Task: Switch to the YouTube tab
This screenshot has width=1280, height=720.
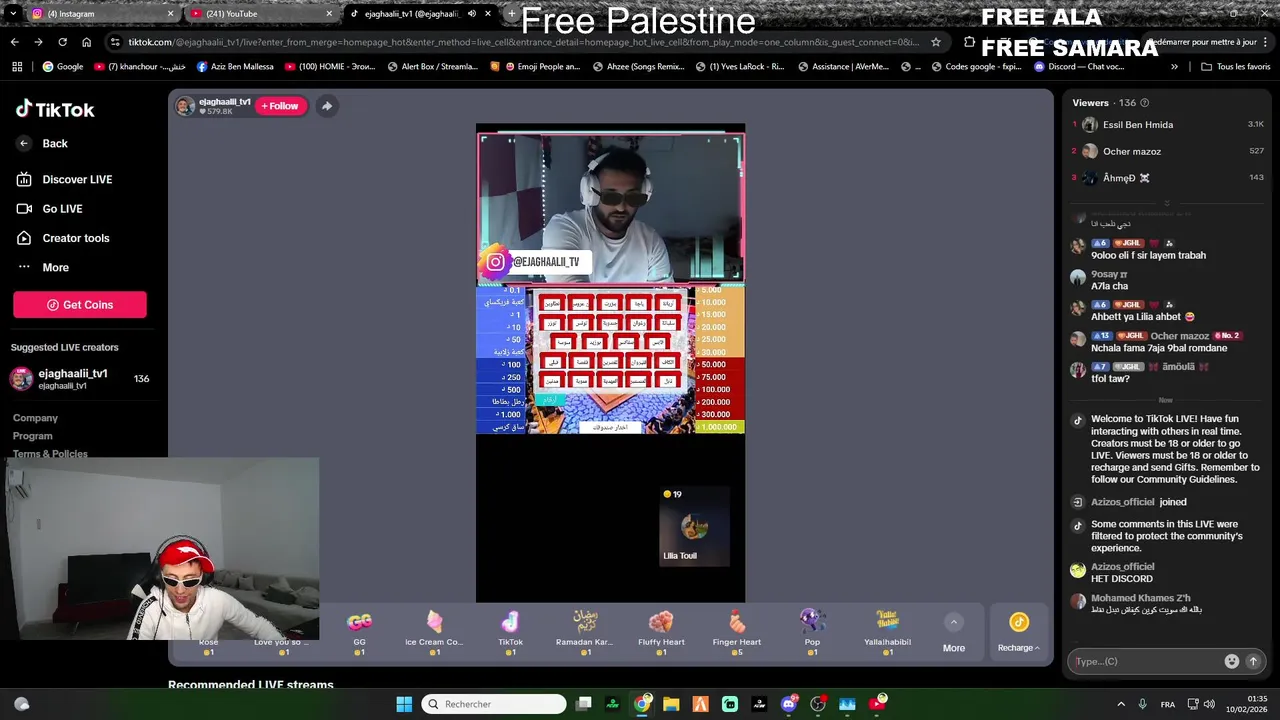Action: pos(260,14)
